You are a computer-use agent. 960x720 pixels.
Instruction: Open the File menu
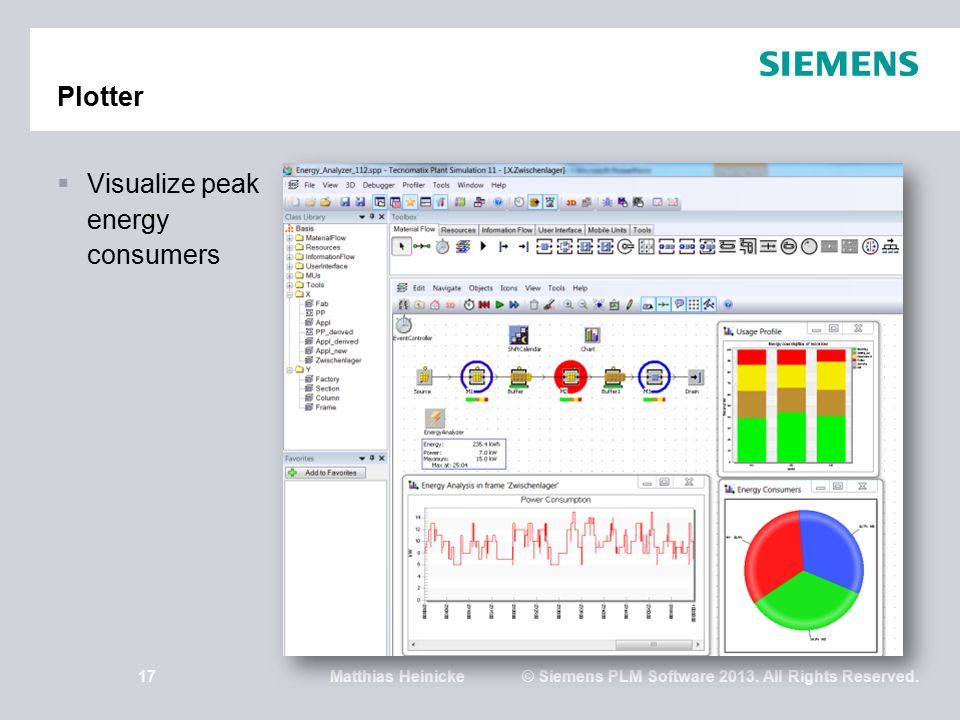coord(310,185)
